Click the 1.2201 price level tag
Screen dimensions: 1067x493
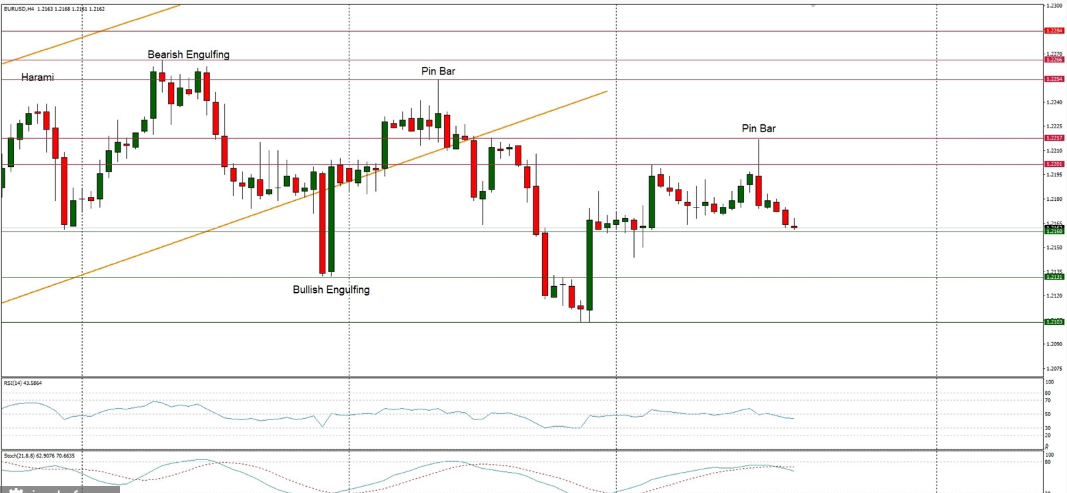click(x=1053, y=164)
